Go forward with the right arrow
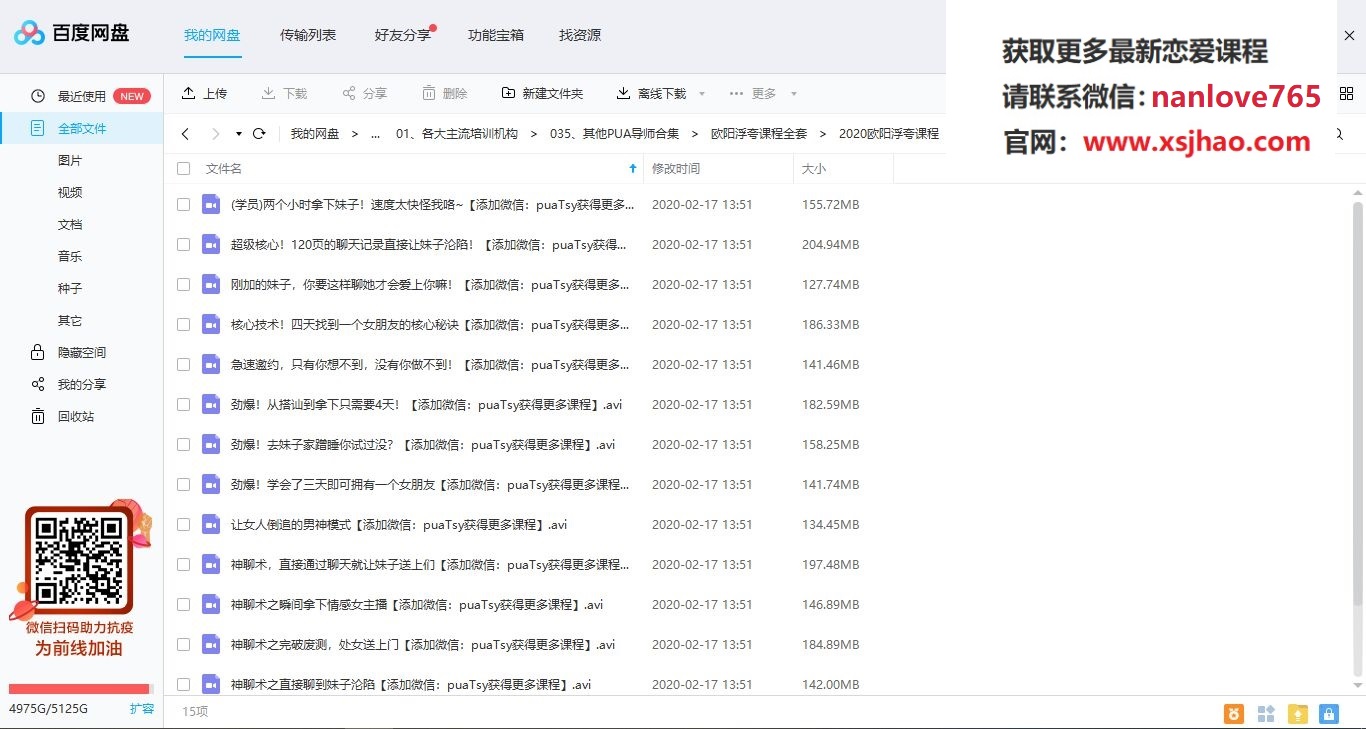Screen dimensions: 1366x729 [x=216, y=133]
